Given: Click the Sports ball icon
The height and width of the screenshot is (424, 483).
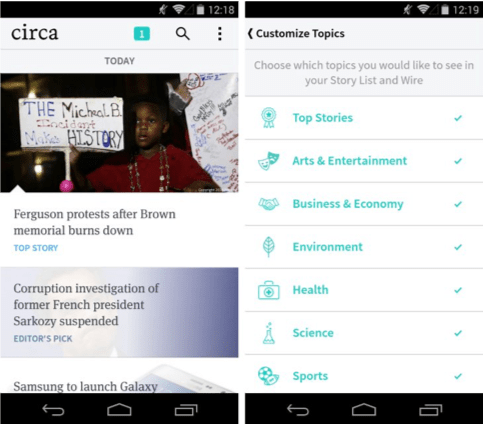Looking at the screenshot, I should tap(268, 376).
